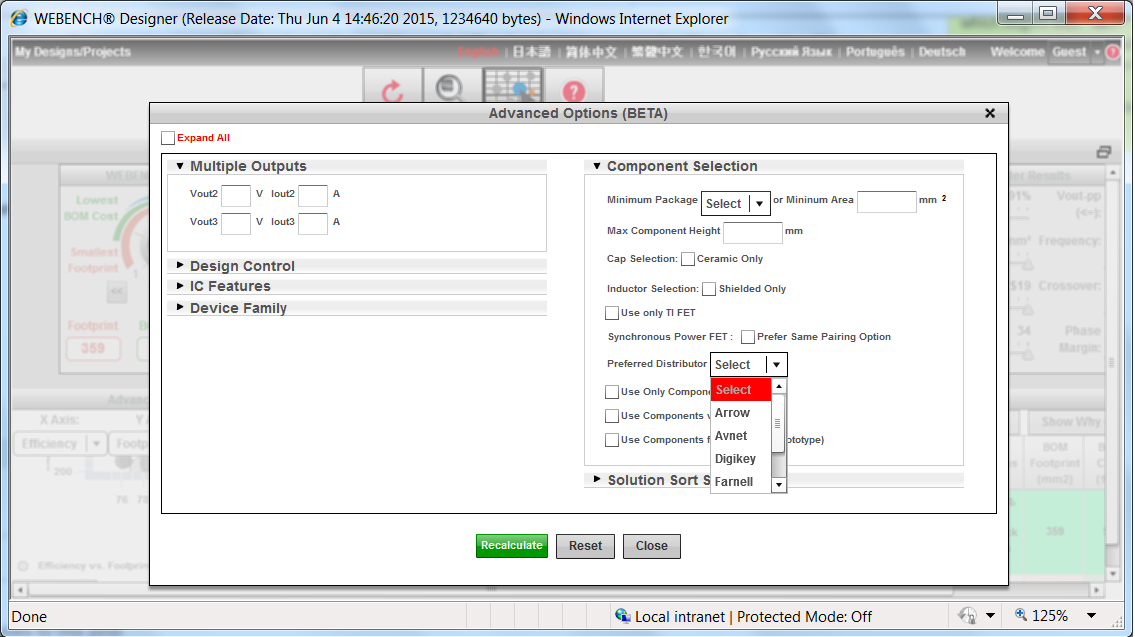Click the Reset button

click(x=585, y=547)
